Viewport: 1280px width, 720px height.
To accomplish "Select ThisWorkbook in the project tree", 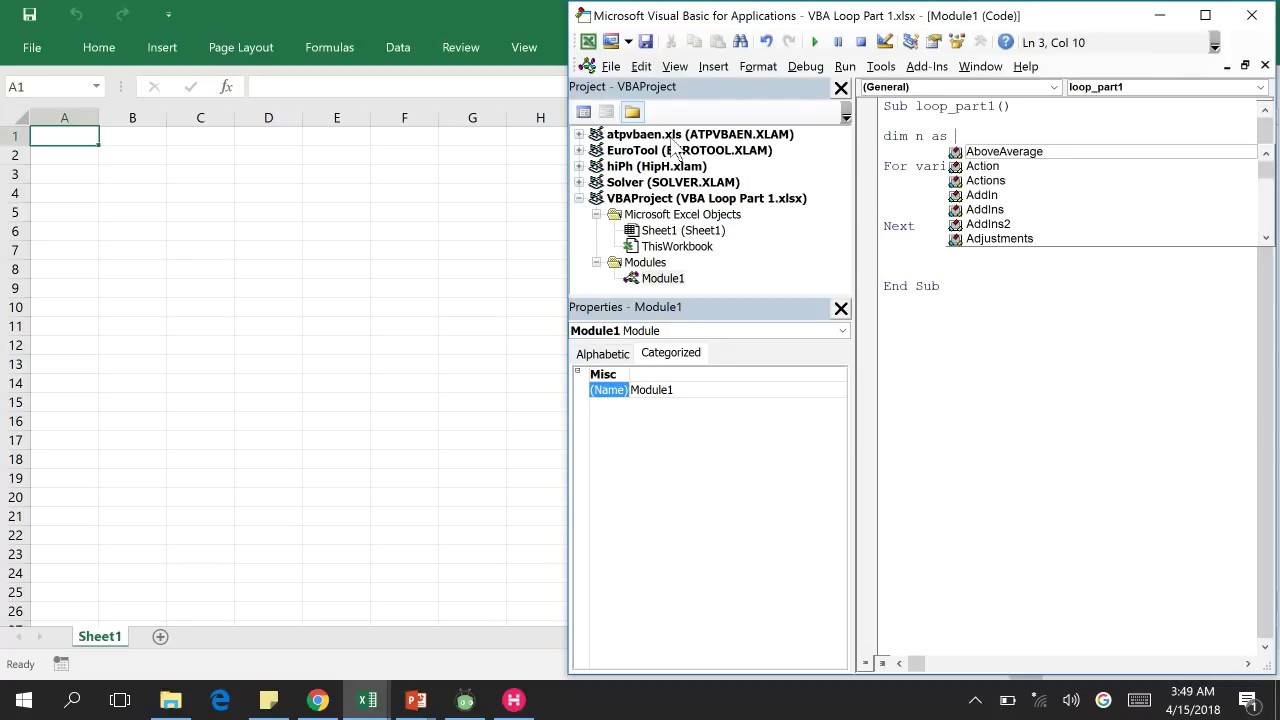I will coord(677,246).
